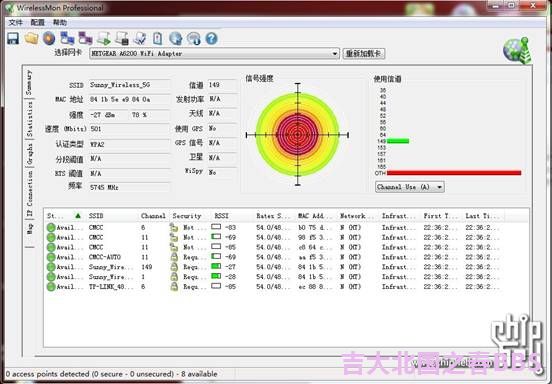Sort list by the St... column arrow
552x384 pixels.
click(x=78, y=216)
